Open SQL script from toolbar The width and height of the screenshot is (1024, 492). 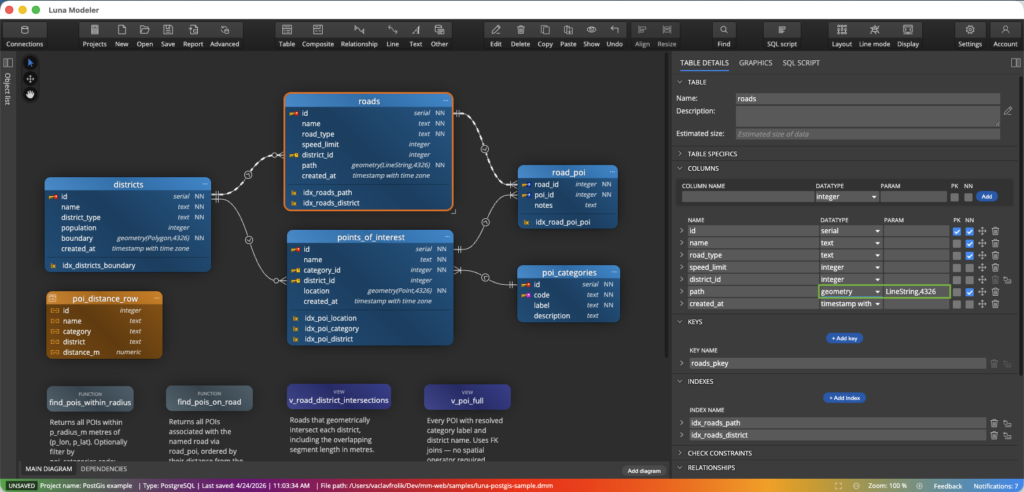pyautogui.click(x=782, y=35)
